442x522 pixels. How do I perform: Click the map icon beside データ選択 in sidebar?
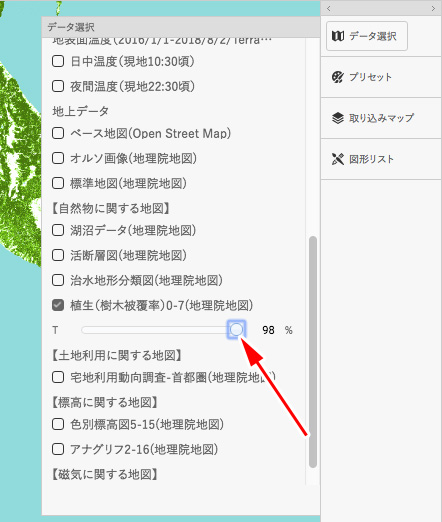[x=338, y=36]
